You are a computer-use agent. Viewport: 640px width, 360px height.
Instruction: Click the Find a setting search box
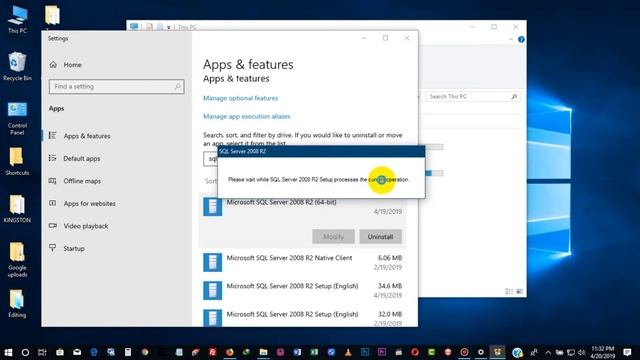pos(116,87)
